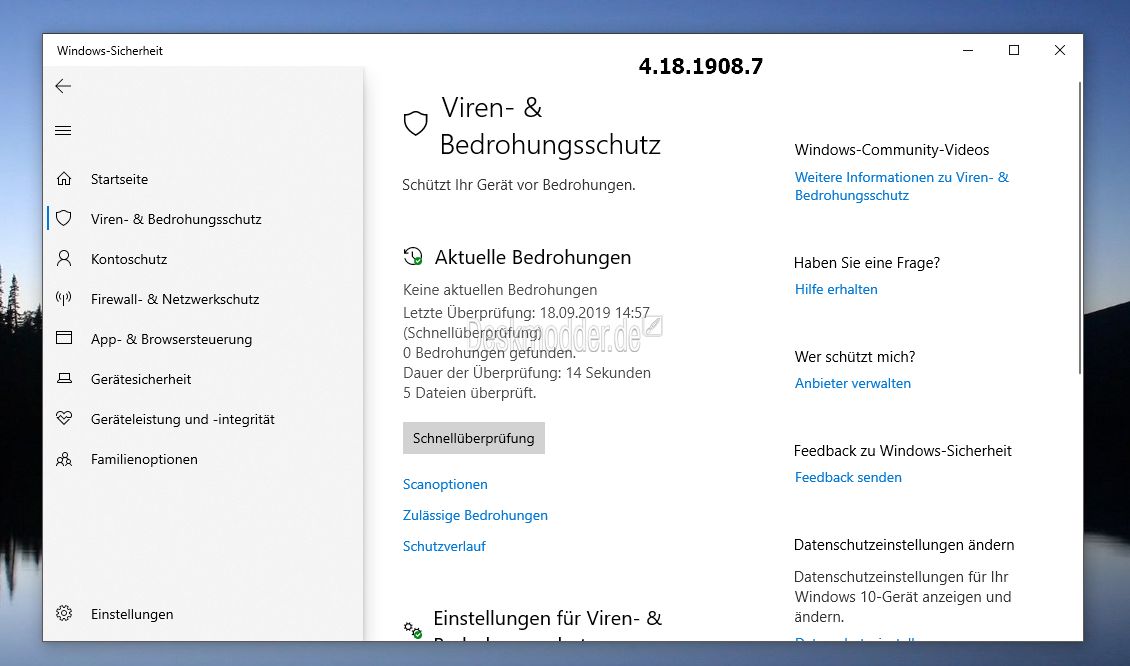The image size is (1130, 666).
Task: Click the 'Haben Sie eine Frage?' heading
Action: pos(867,263)
